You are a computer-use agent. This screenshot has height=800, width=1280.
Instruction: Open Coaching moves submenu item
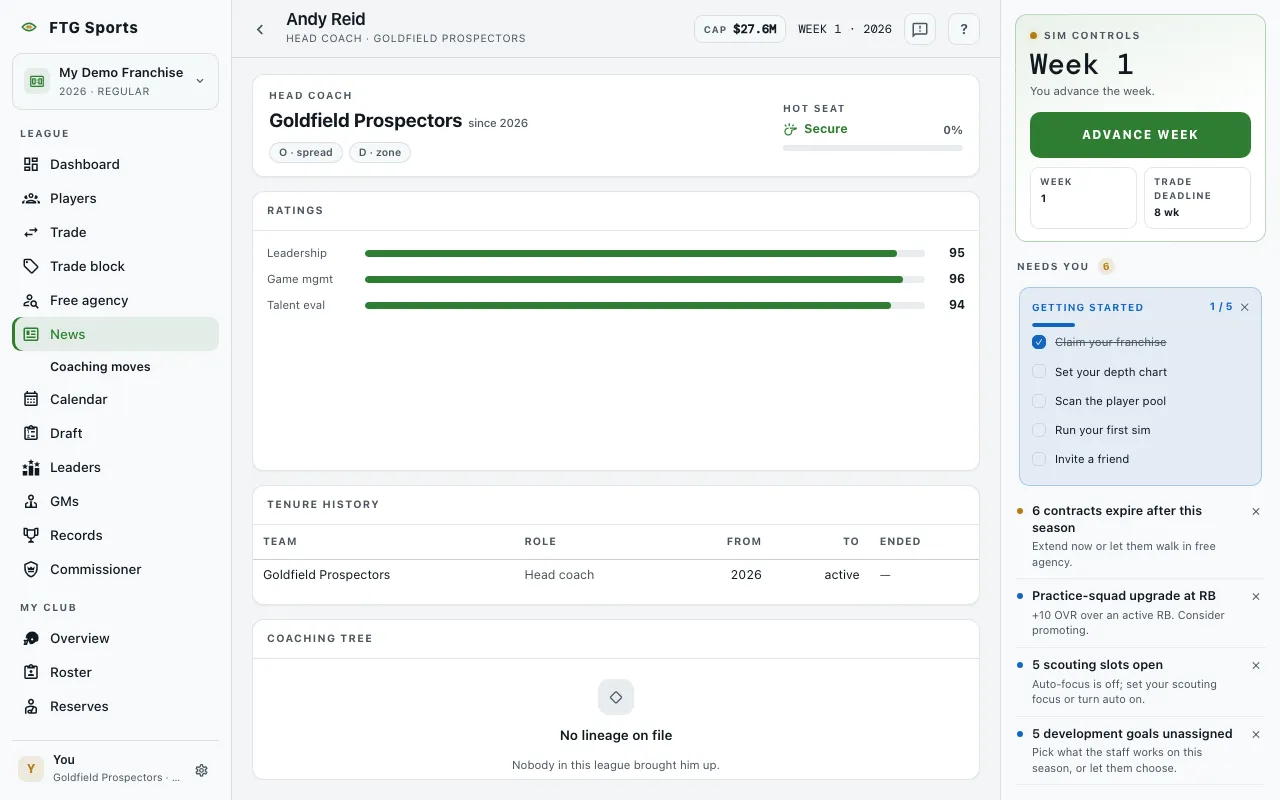pyautogui.click(x=100, y=367)
